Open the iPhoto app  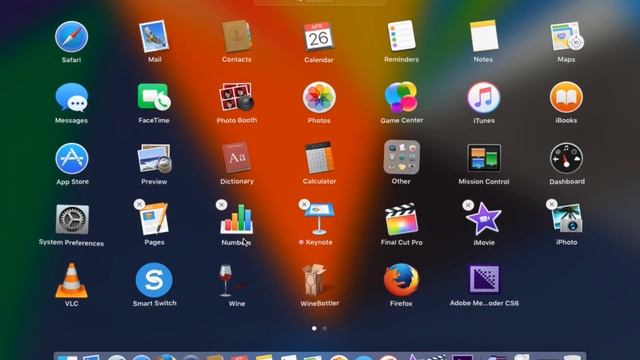pos(567,219)
